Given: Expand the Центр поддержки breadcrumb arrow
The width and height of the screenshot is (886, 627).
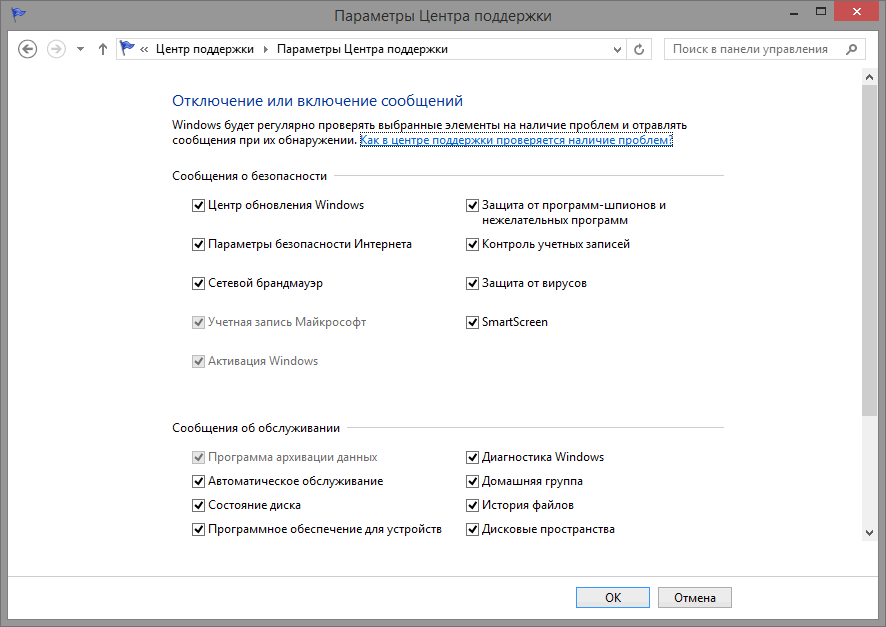Looking at the screenshot, I should pyautogui.click(x=266, y=49).
